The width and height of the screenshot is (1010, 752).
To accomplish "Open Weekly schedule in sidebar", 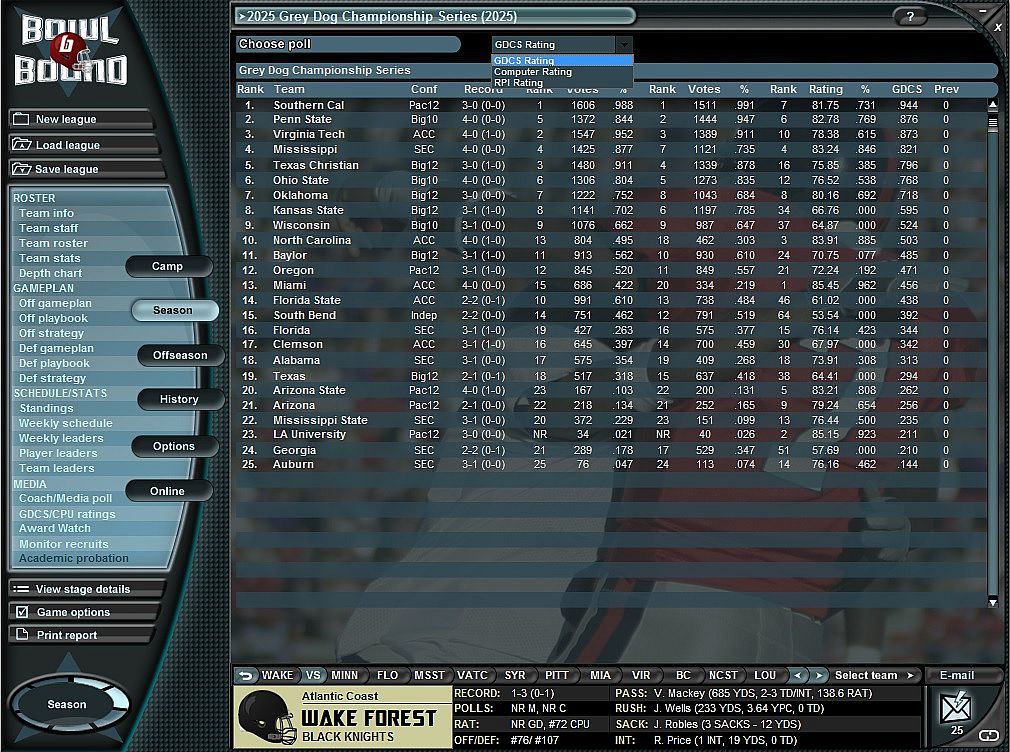I will tap(65, 423).
